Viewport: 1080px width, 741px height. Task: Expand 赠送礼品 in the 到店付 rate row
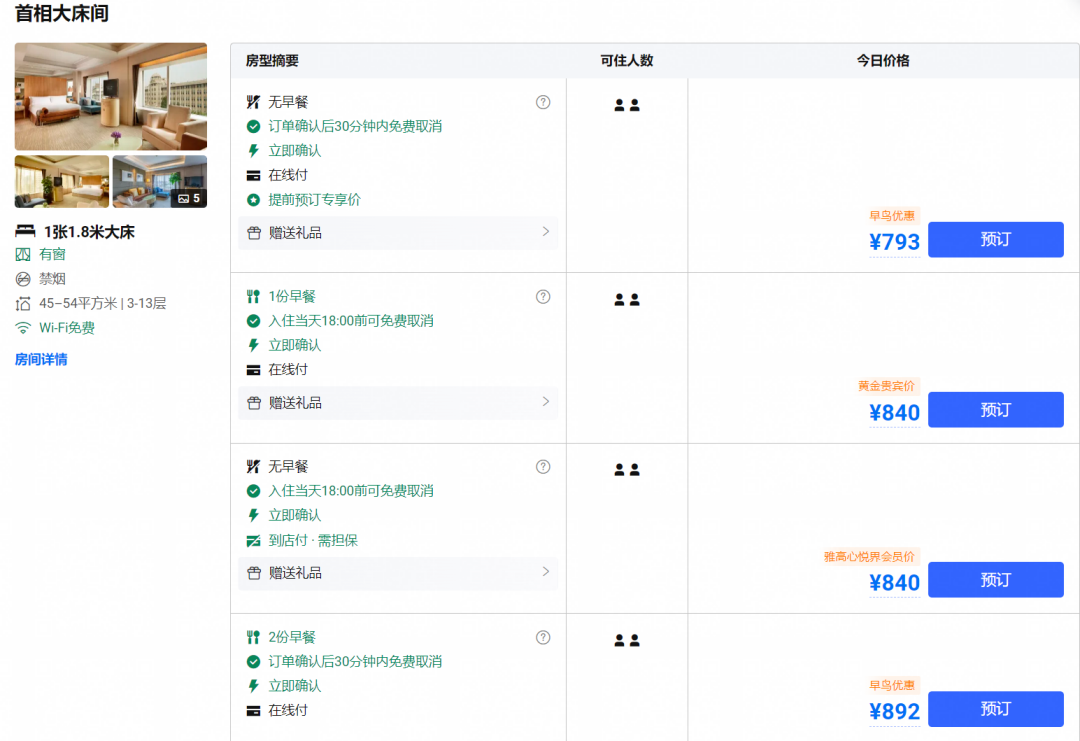[398, 573]
